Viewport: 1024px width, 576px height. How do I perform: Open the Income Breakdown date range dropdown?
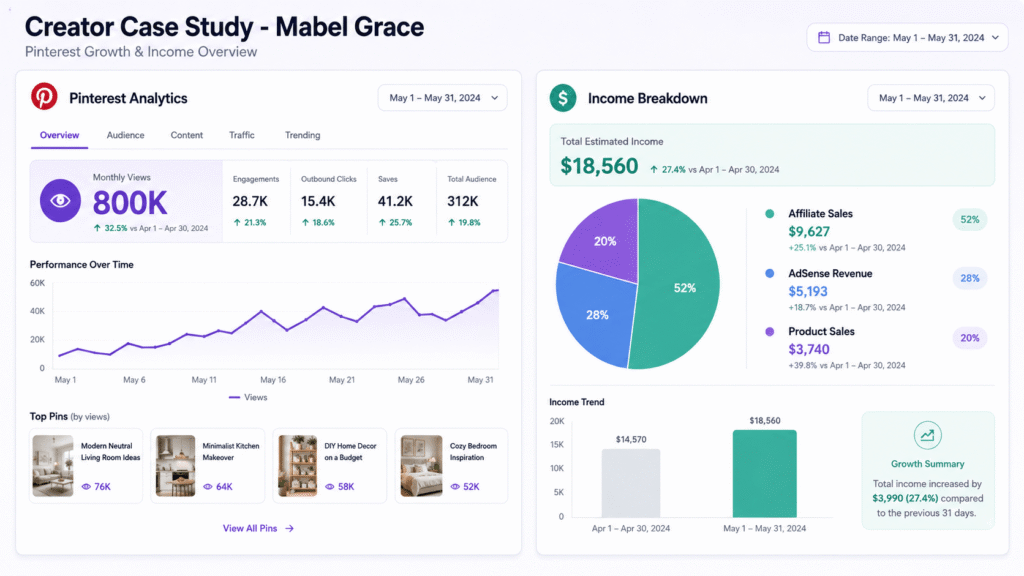[x=931, y=98]
